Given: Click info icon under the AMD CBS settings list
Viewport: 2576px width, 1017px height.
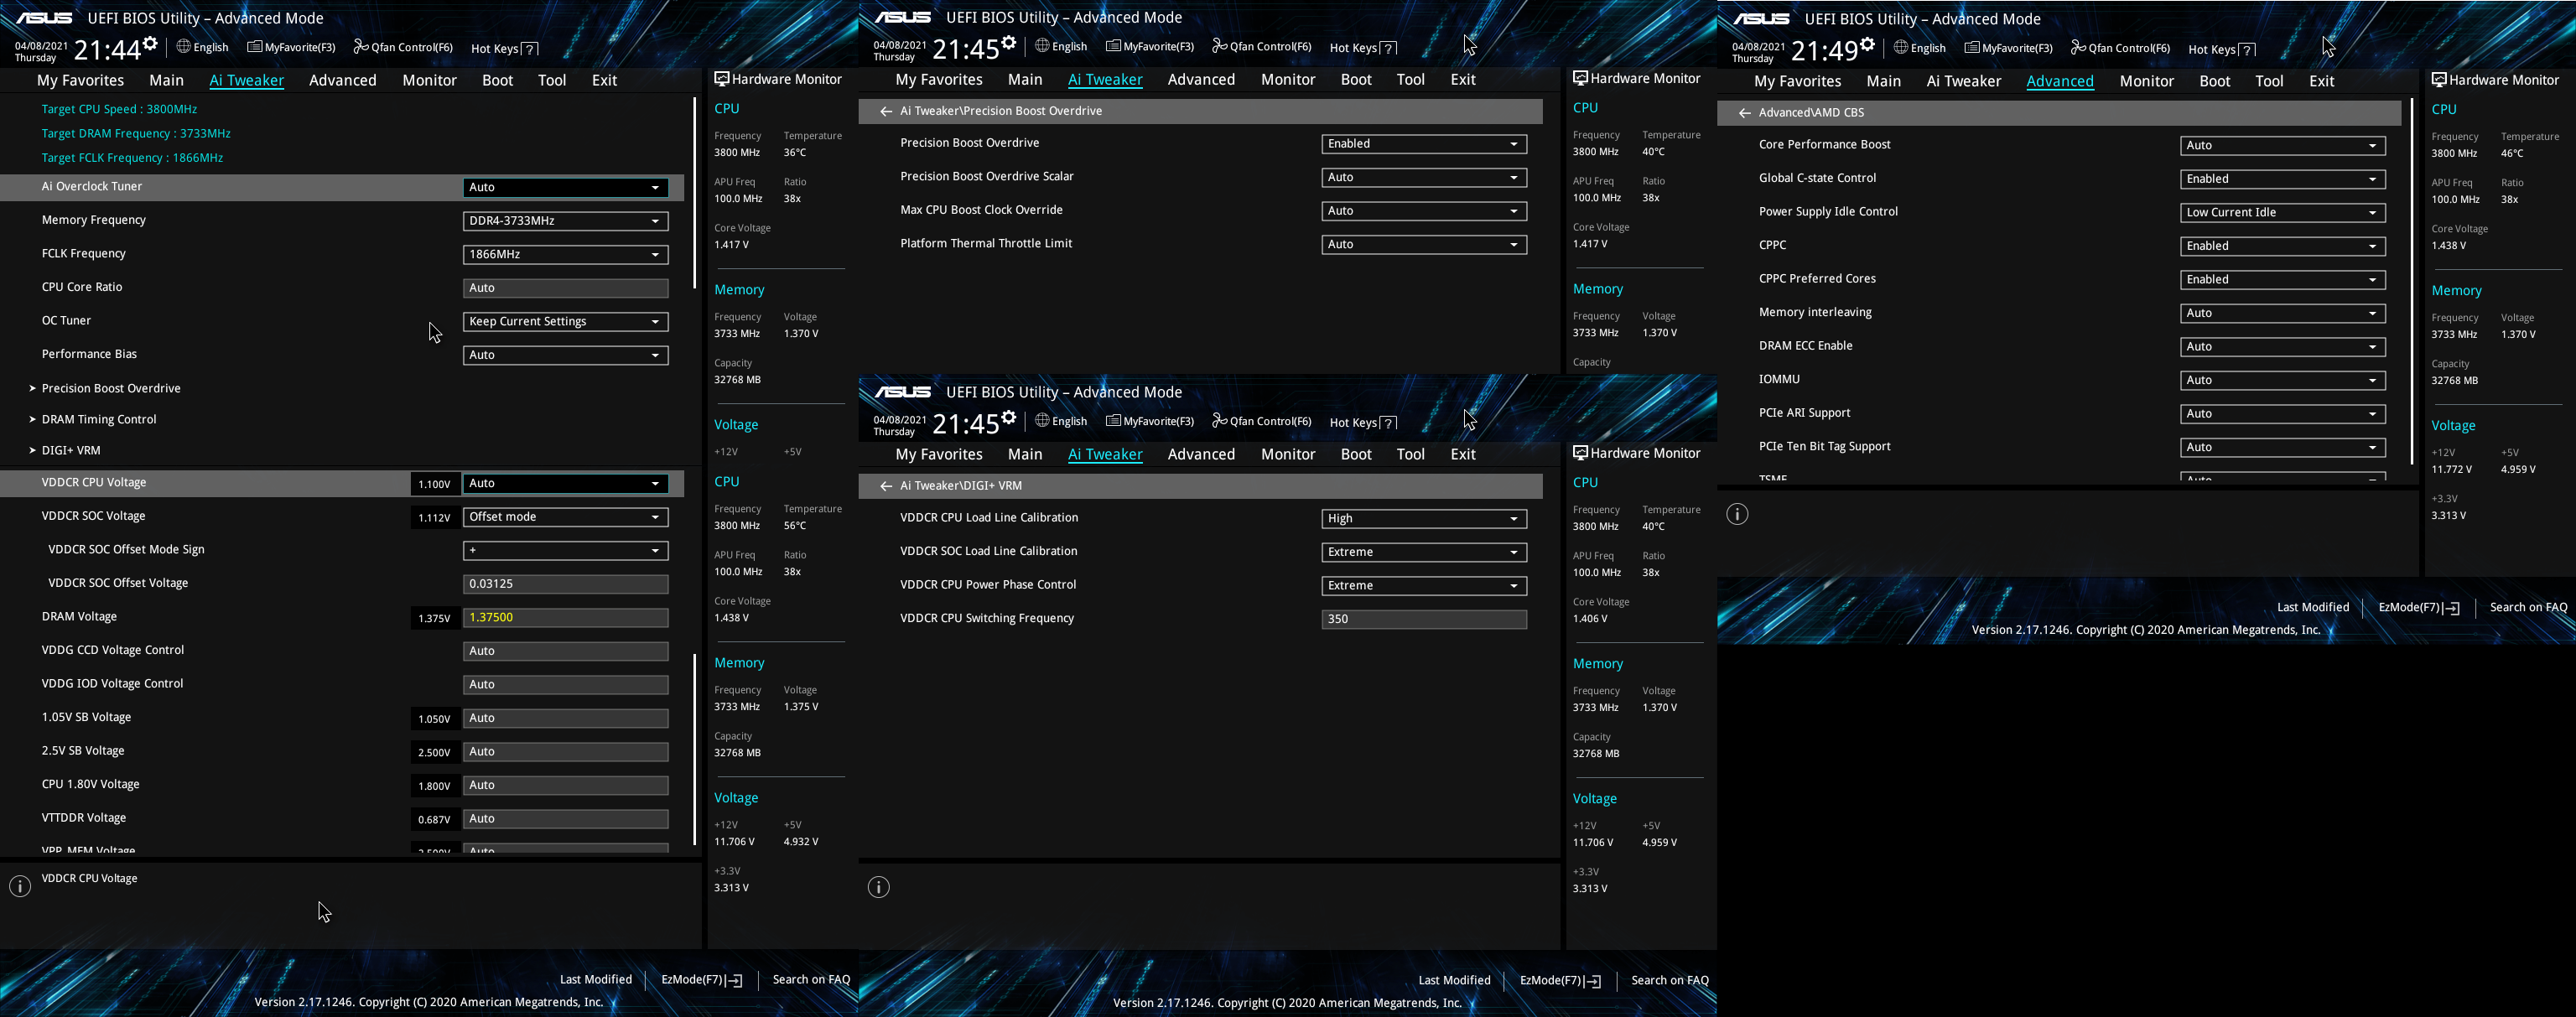Looking at the screenshot, I should [1737, 514].
